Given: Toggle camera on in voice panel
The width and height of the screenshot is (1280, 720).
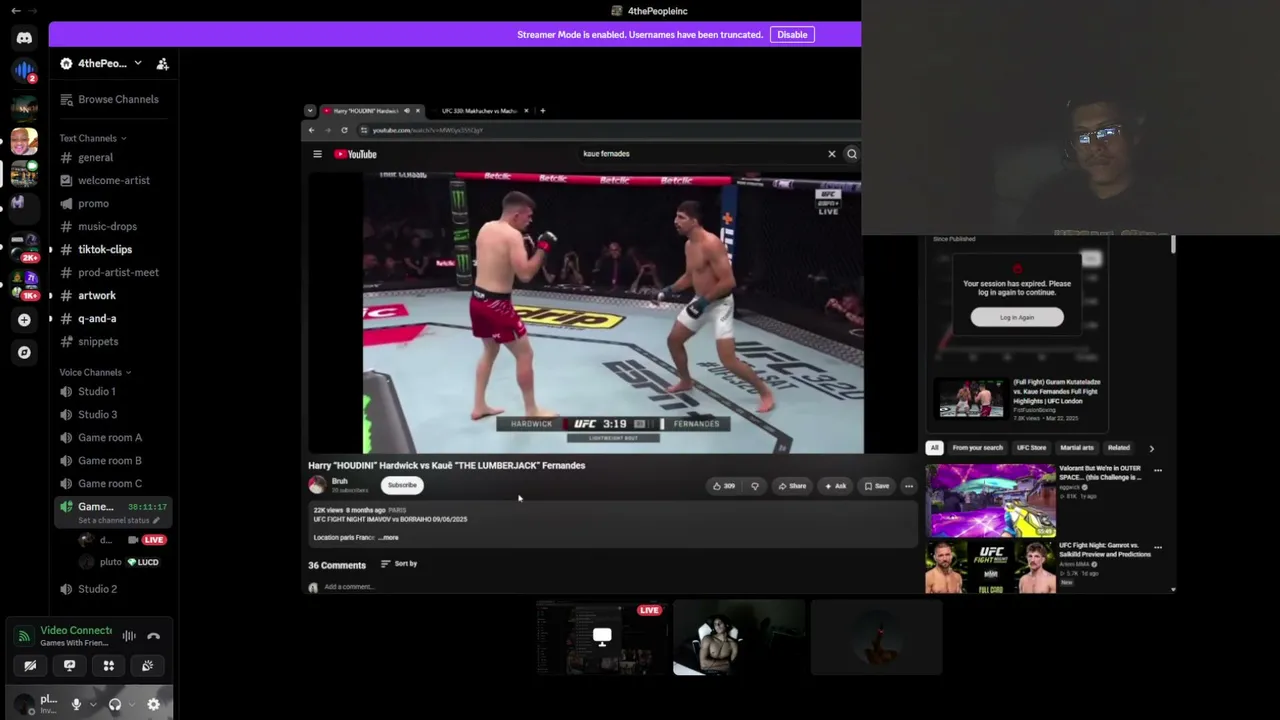Looking at the screenshot, I should 30,666.
